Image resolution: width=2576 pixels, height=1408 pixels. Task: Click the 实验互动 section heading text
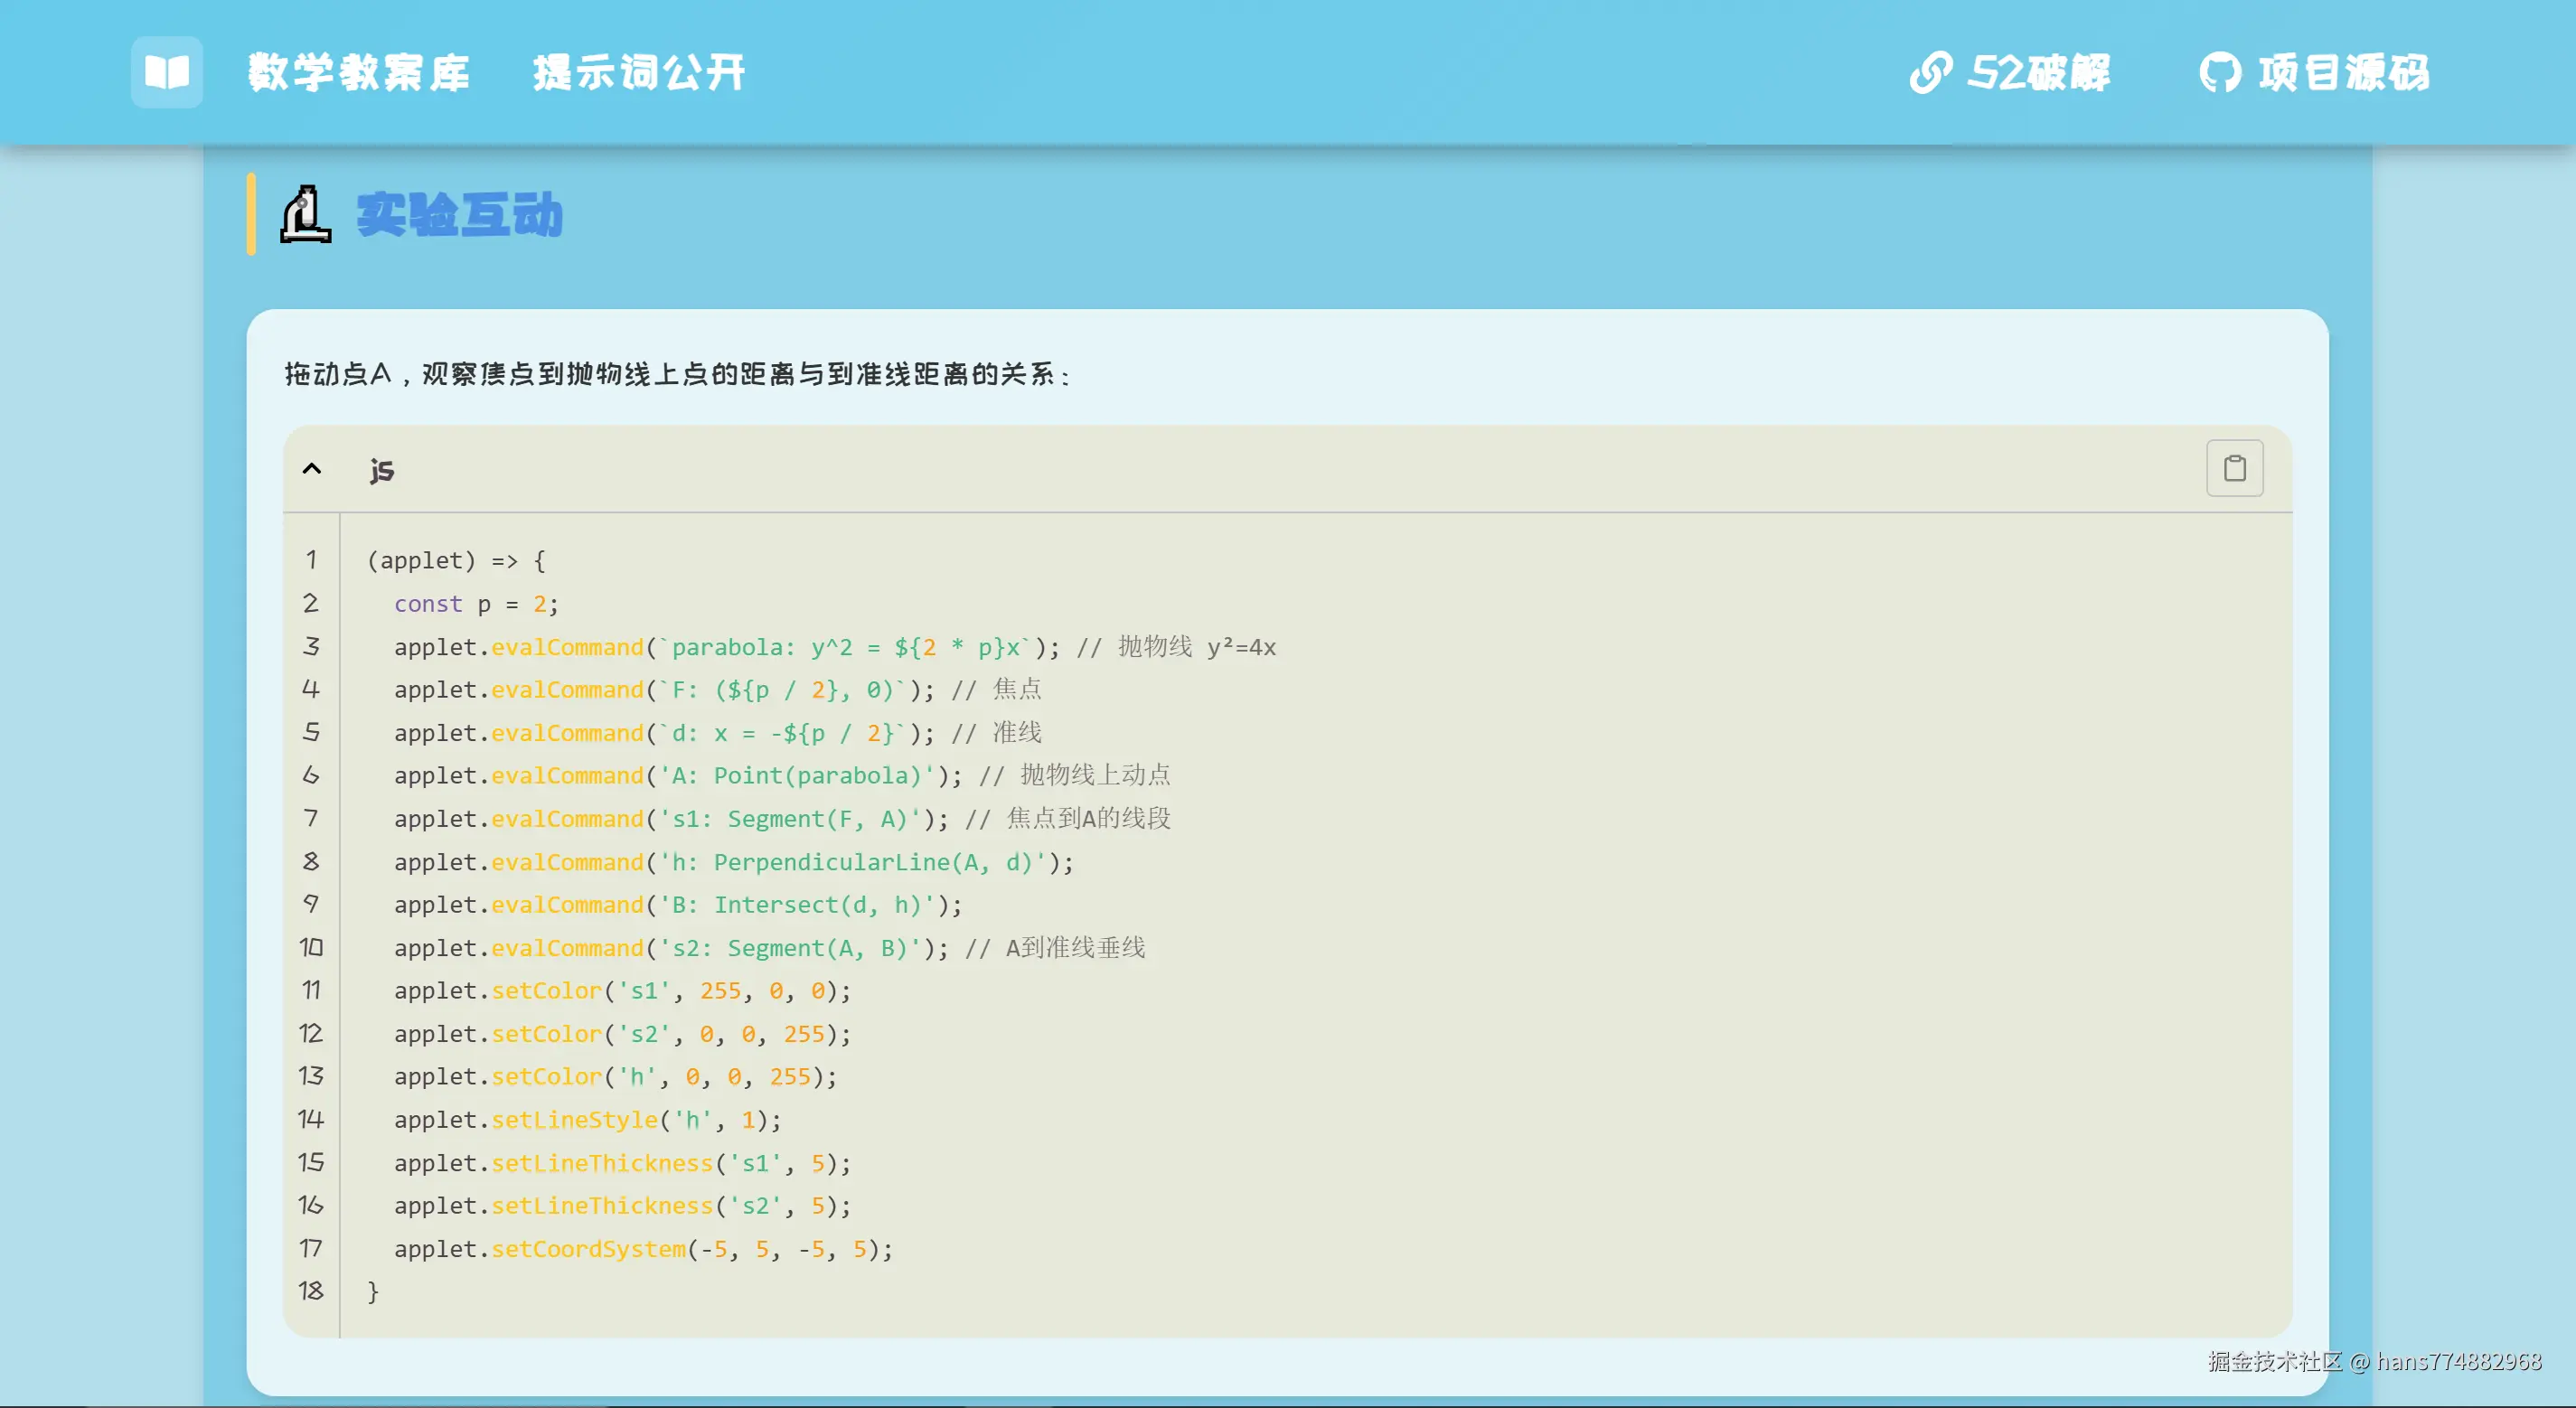(x=458, y=214)
